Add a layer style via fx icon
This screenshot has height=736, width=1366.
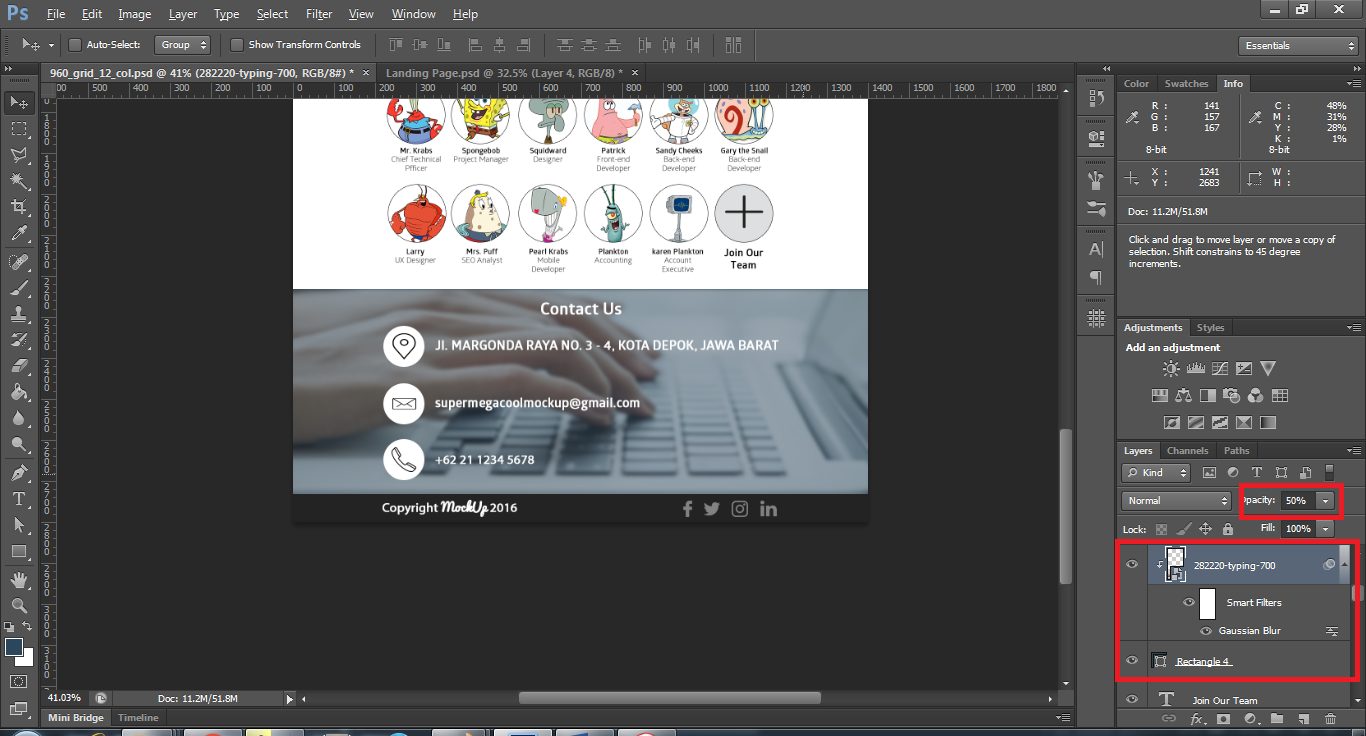click(1197, 718)
